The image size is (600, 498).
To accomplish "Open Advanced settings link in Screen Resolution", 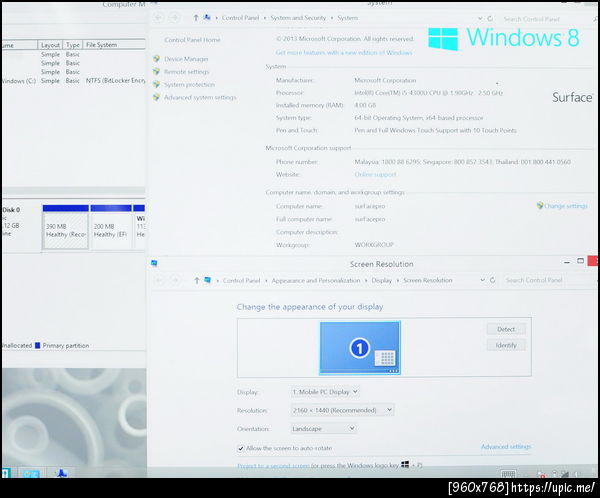I will point(506,447).
